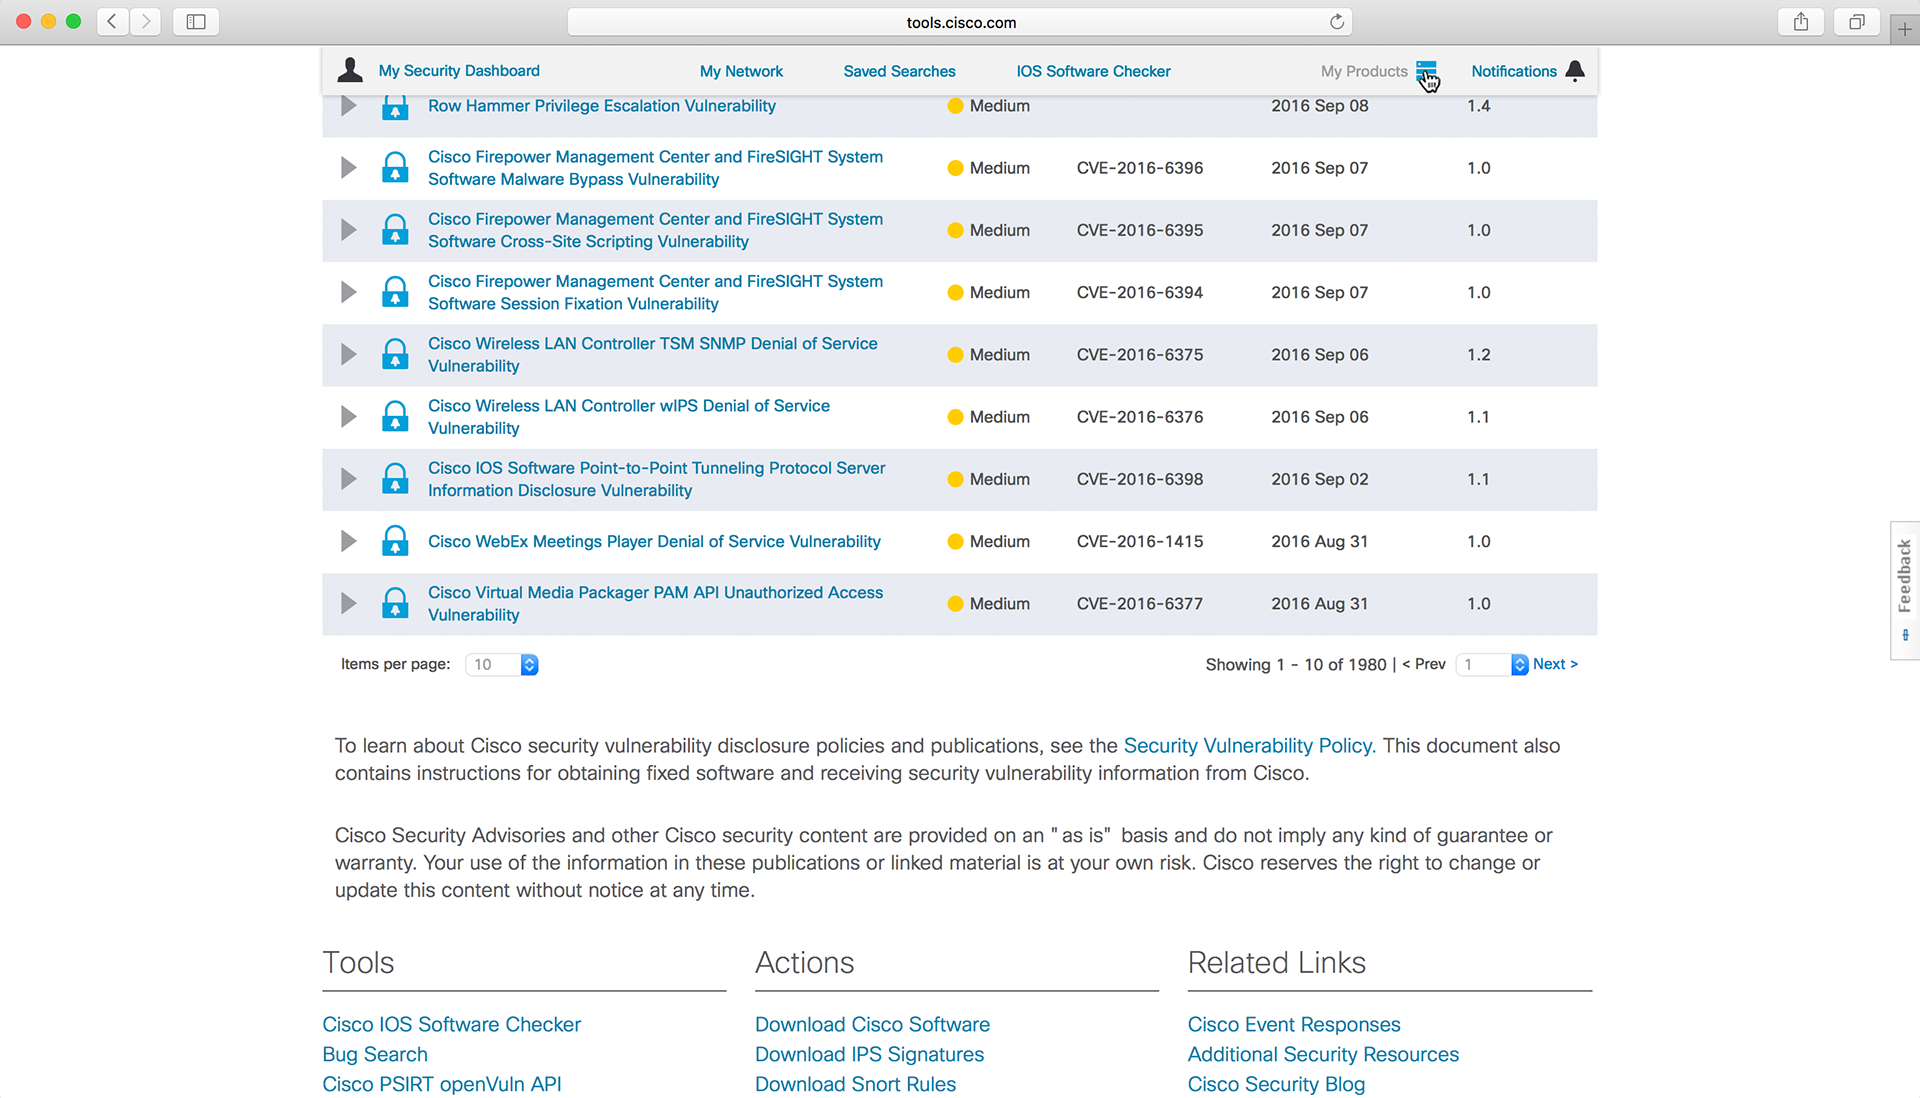Open Download Cisco Software link
The image size is (1920, 1098).
[872, 1025]
